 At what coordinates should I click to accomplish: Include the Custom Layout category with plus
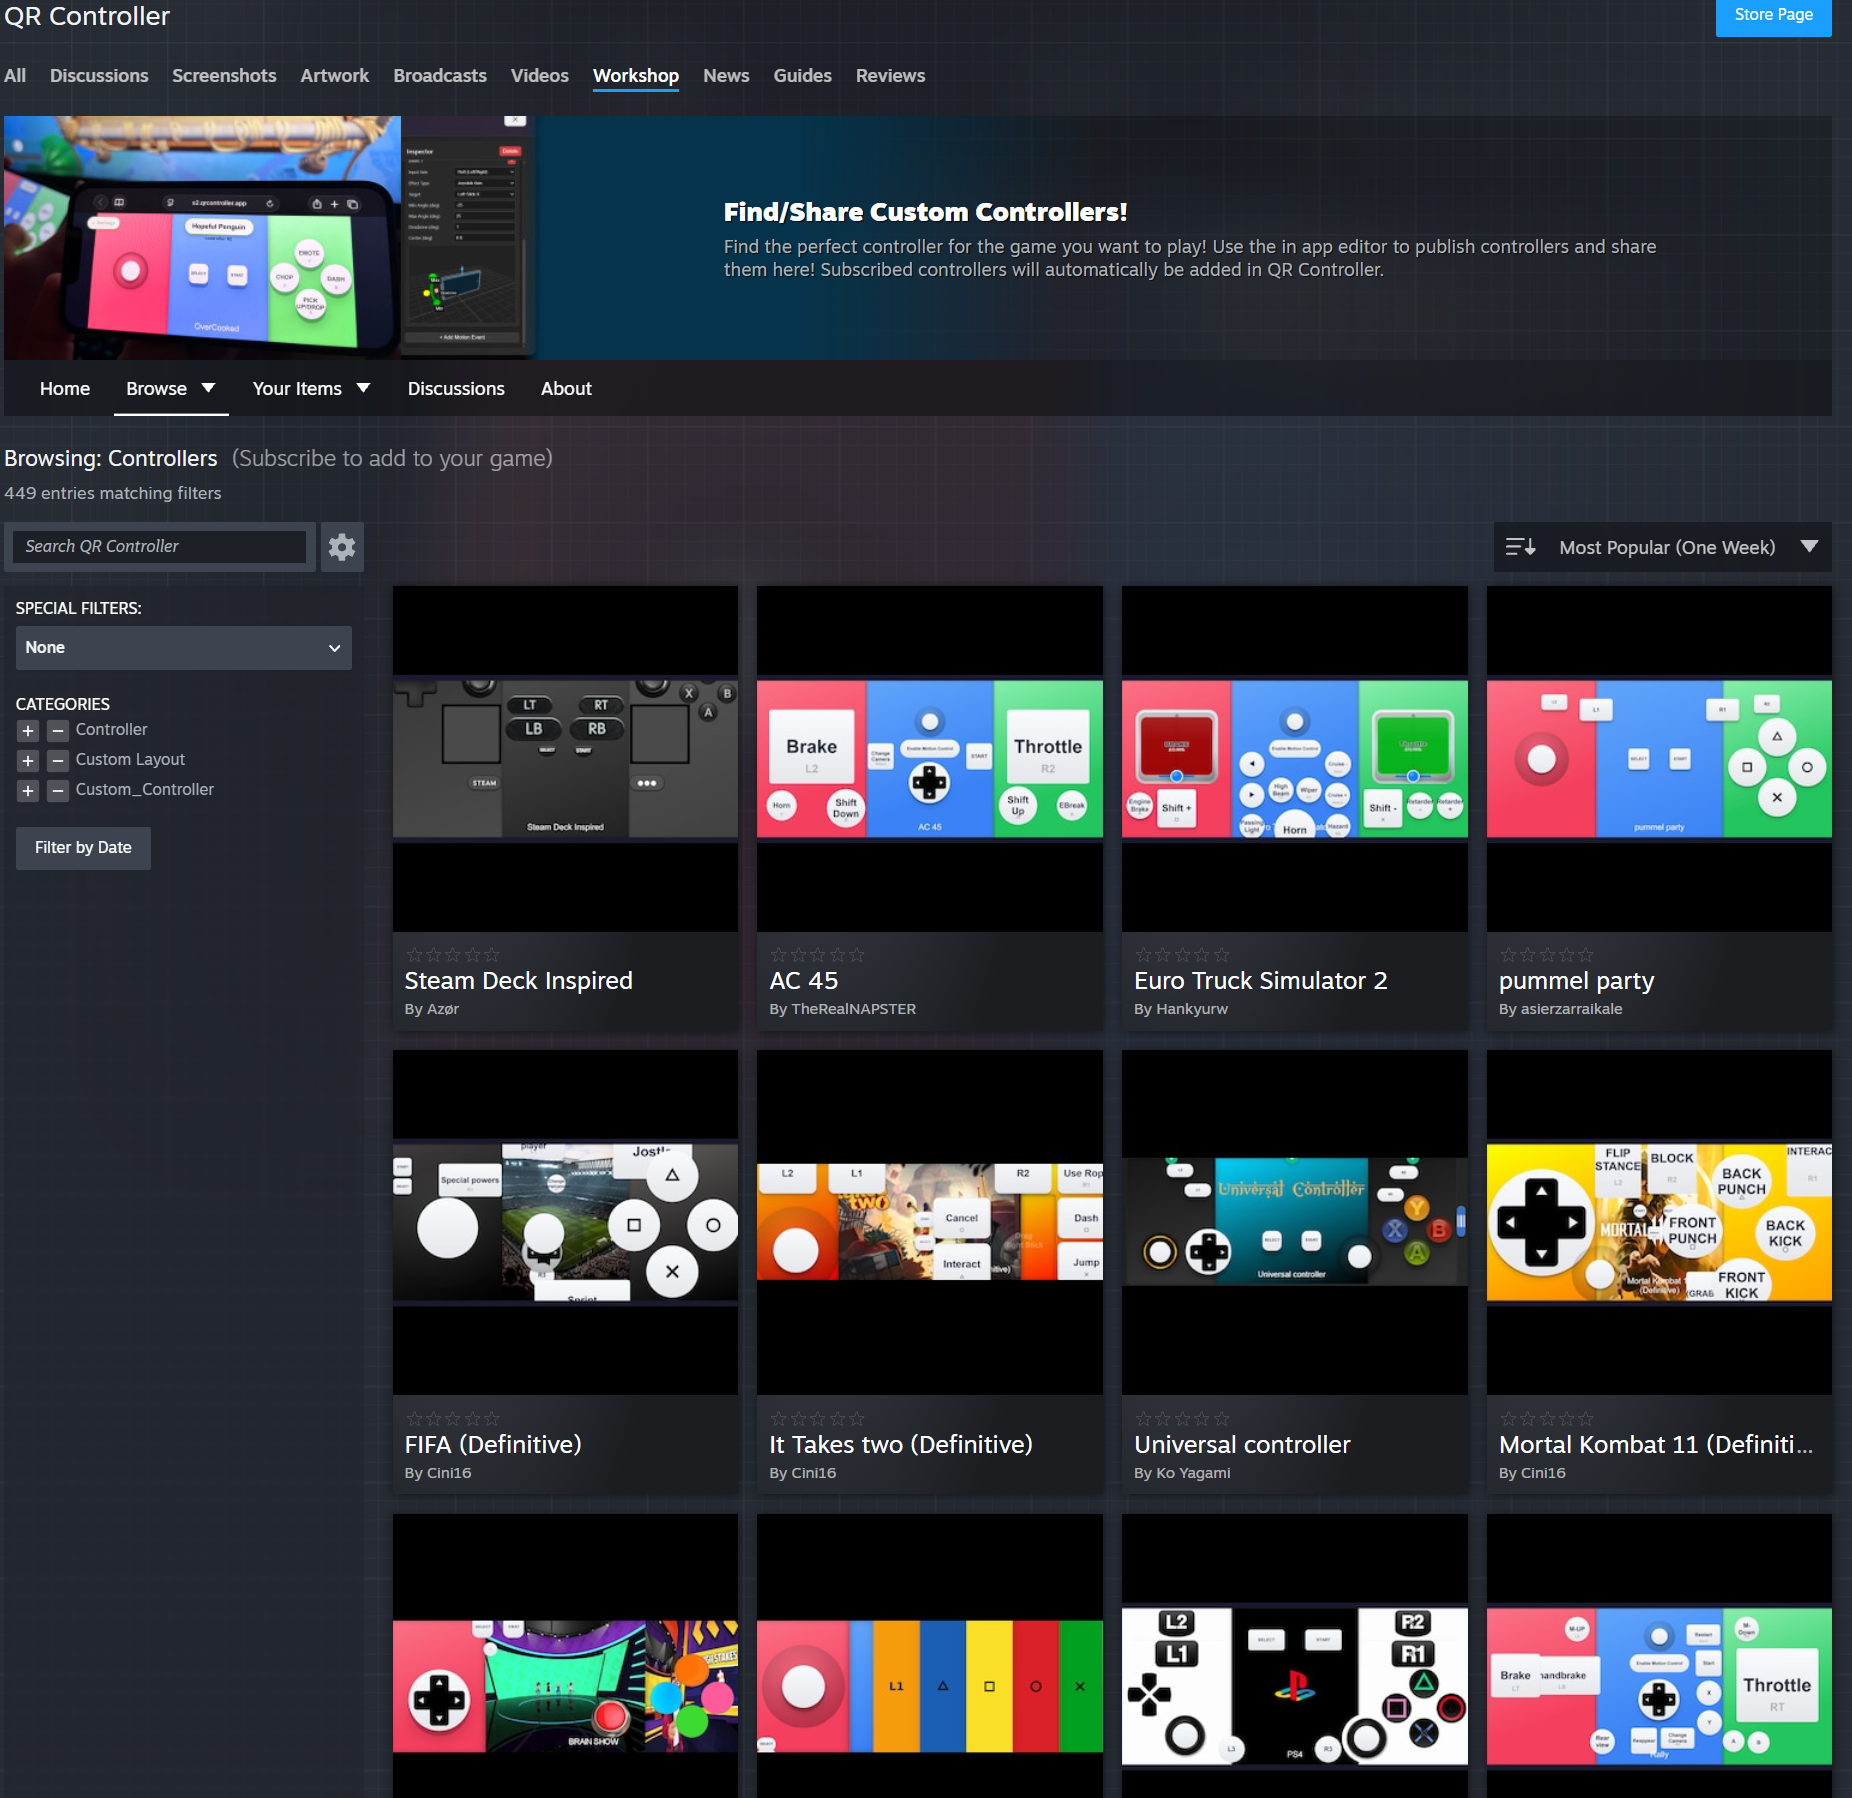28,761
